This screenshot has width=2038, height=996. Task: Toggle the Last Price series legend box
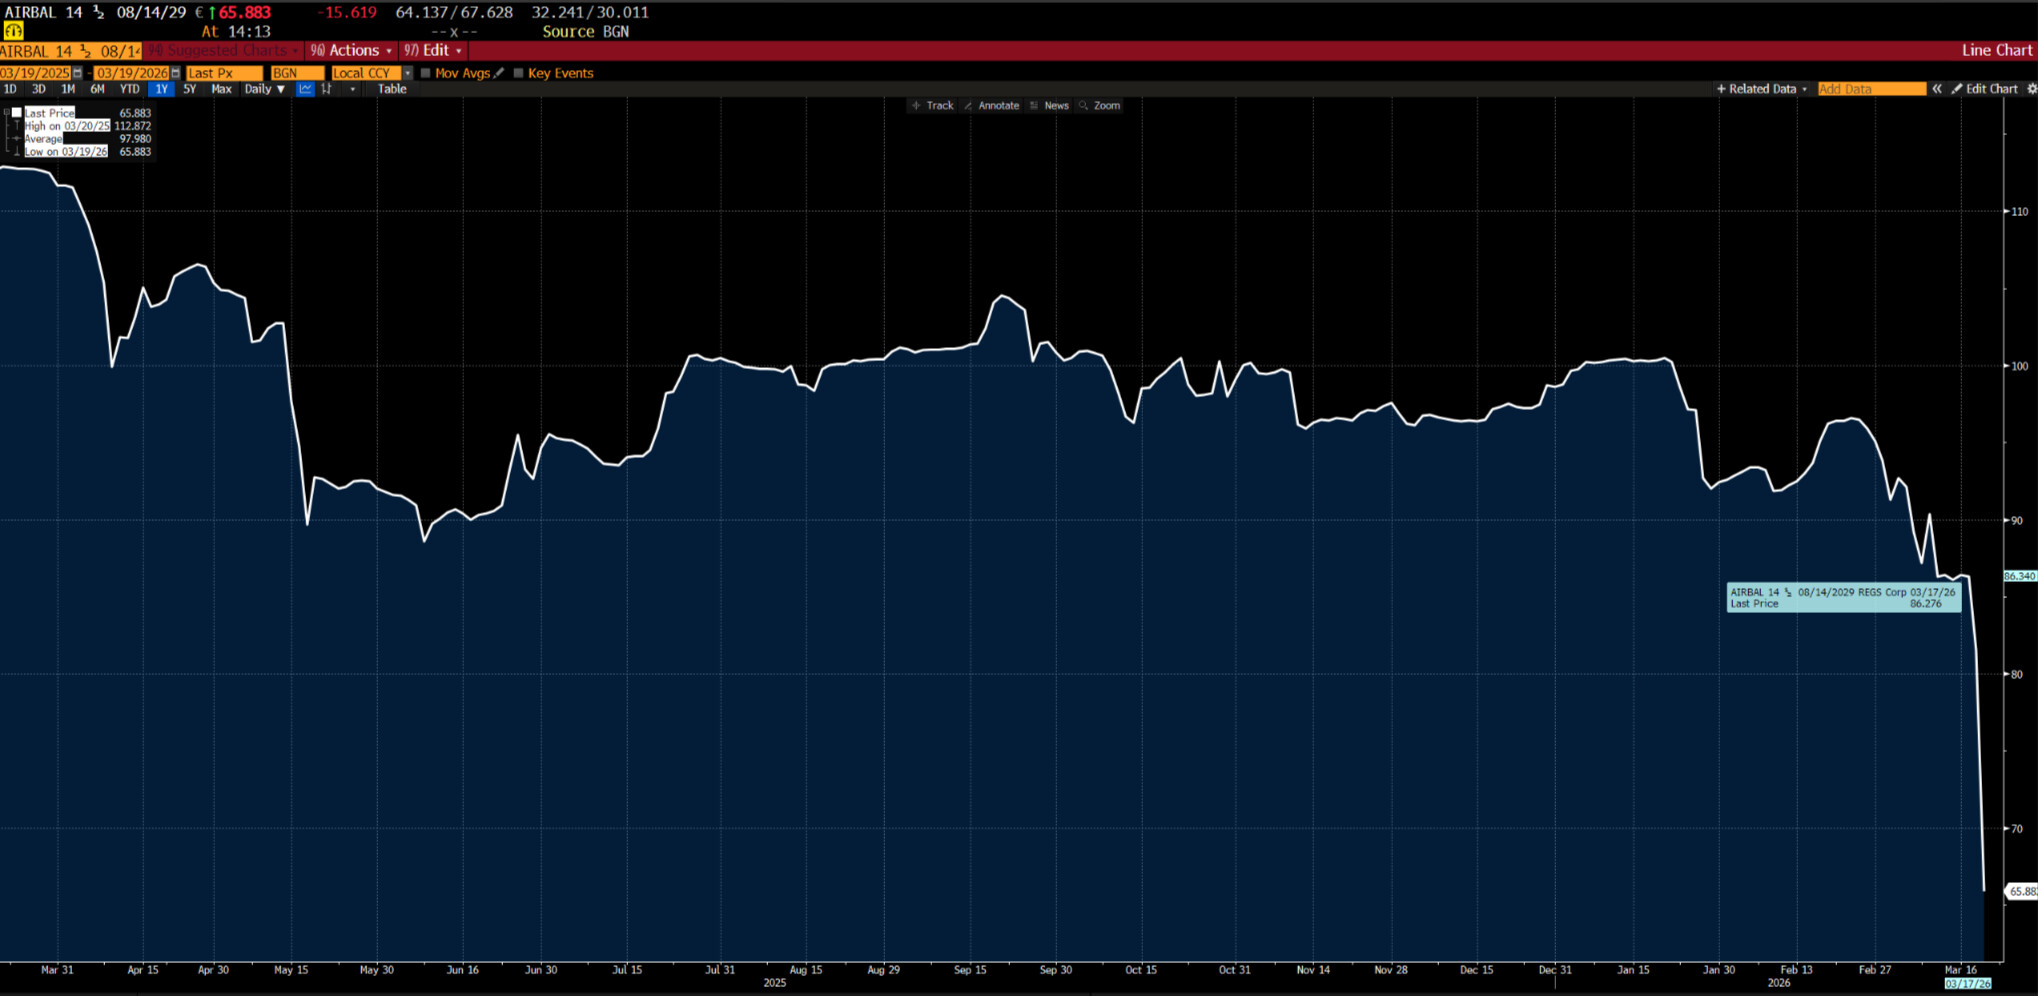click(17, 113)
